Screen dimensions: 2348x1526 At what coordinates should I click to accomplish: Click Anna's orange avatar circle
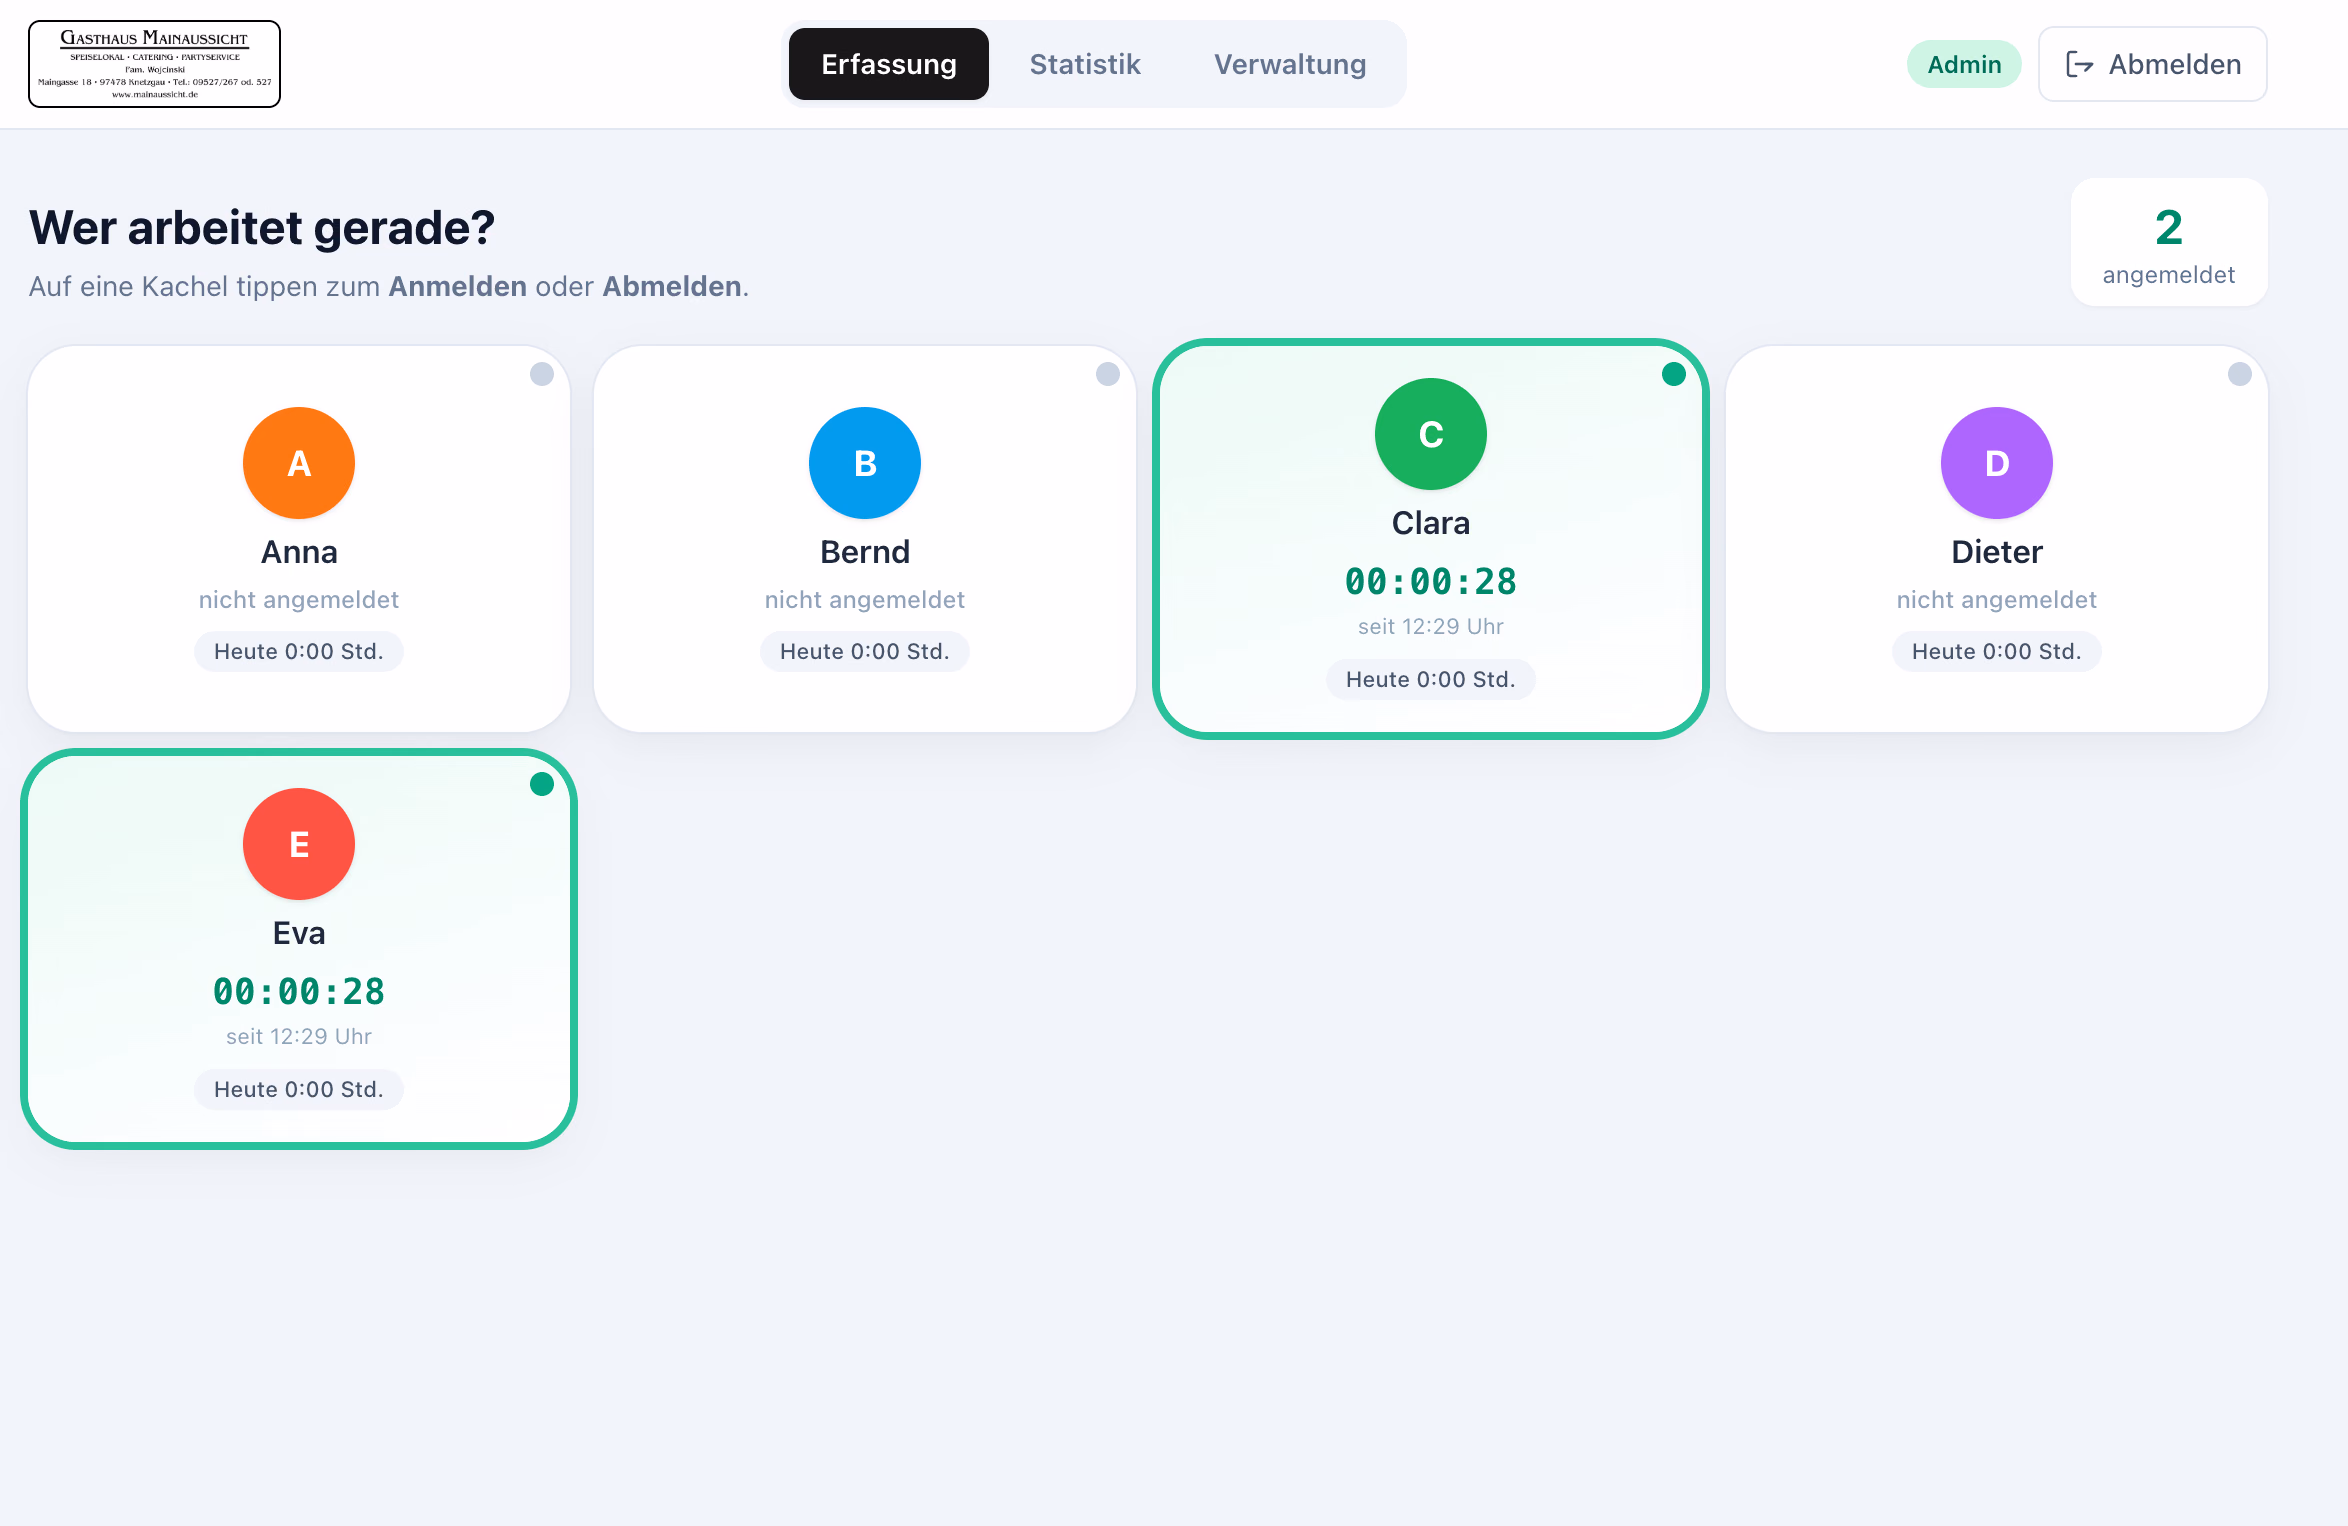tap(299, 463)
